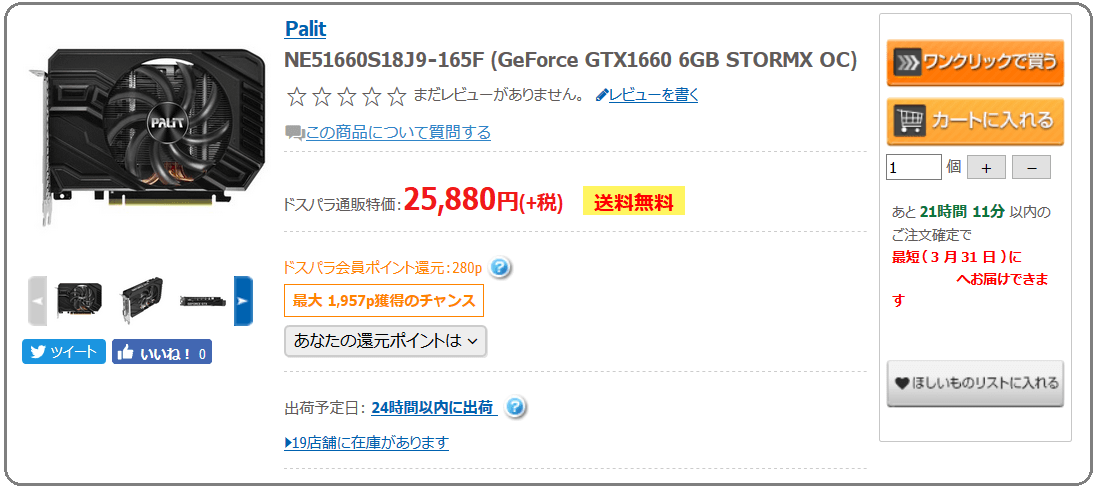Expand the 19店舗に在庫があります stock list
This screenshot has height=492, width=1096.
(366, 442)
